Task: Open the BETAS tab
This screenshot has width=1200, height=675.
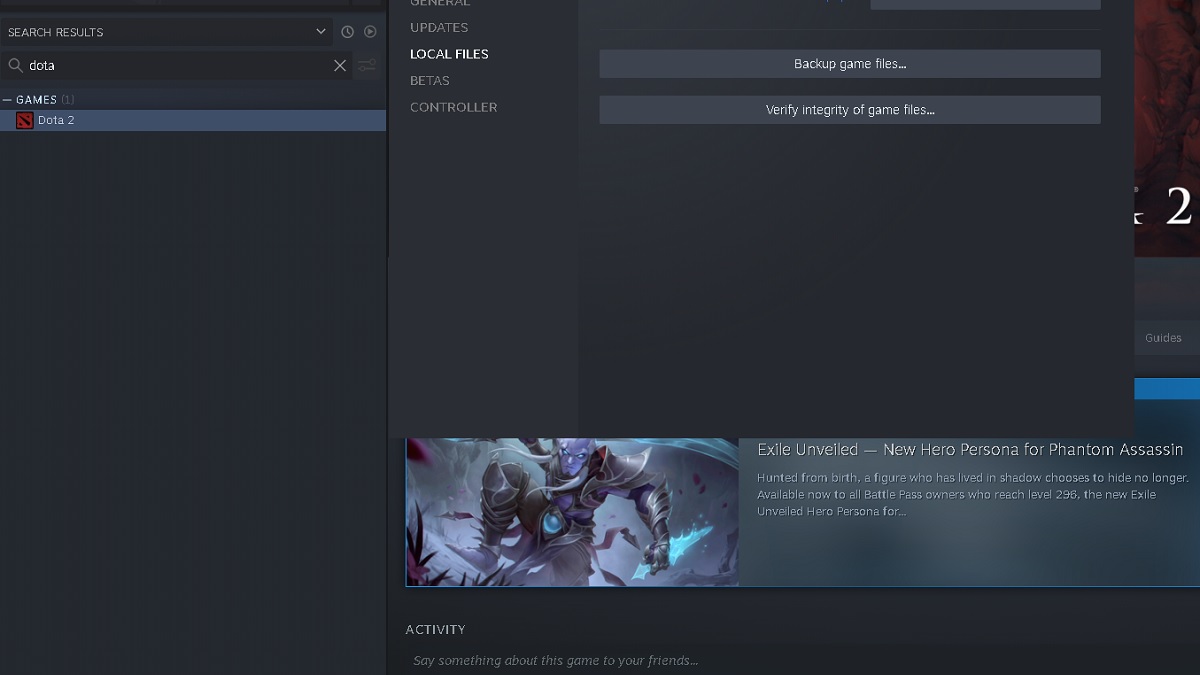Action: pyautogui.click(x=430, y=80)
